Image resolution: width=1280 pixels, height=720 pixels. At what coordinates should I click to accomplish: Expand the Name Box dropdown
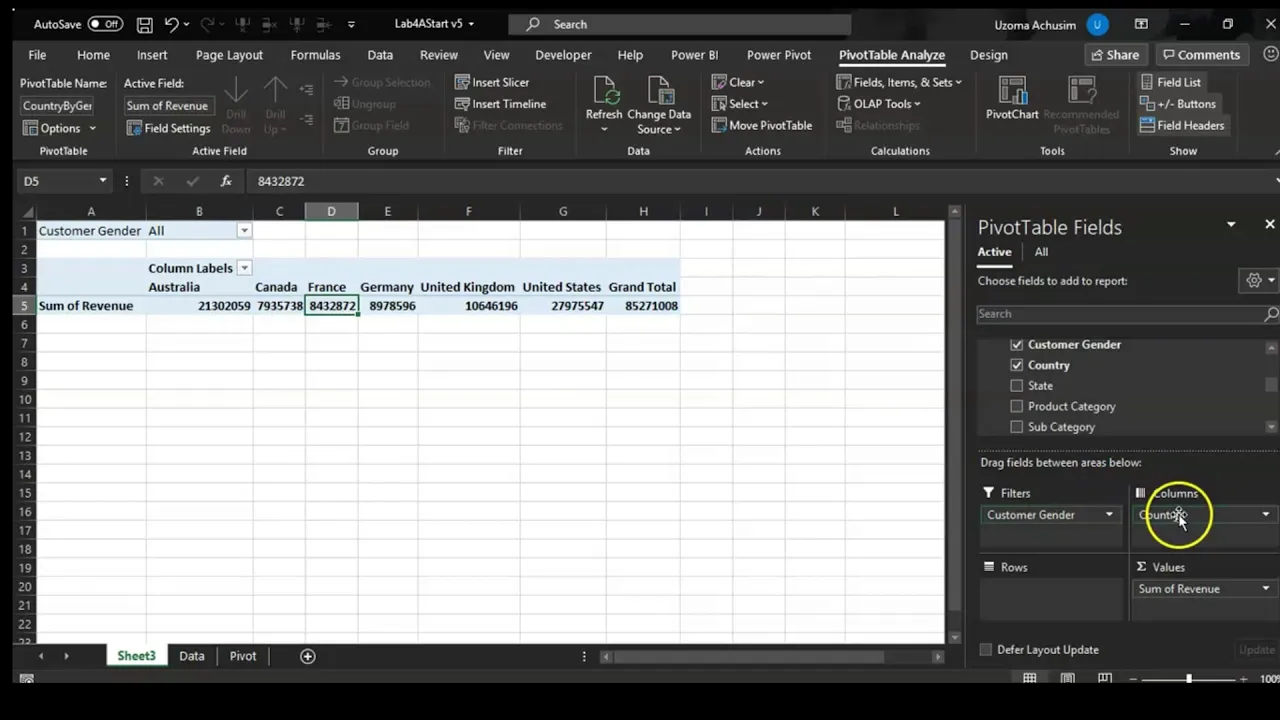point(102,181)
